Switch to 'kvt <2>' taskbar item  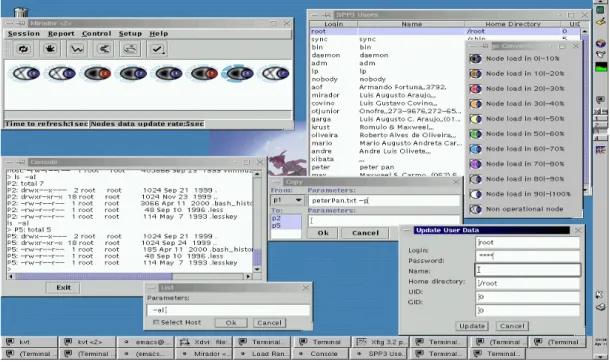tap(87, 342)
